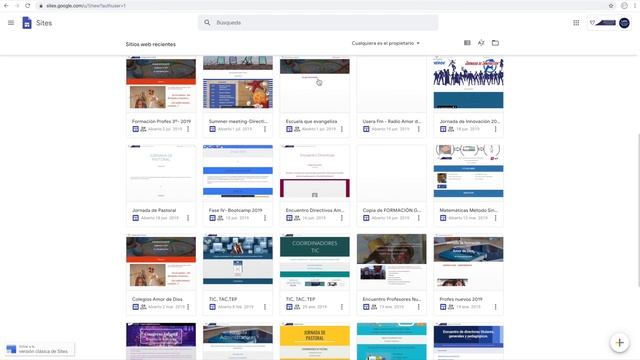Open the Encuentro Directivos Am... thumbnail

[315, 173]
